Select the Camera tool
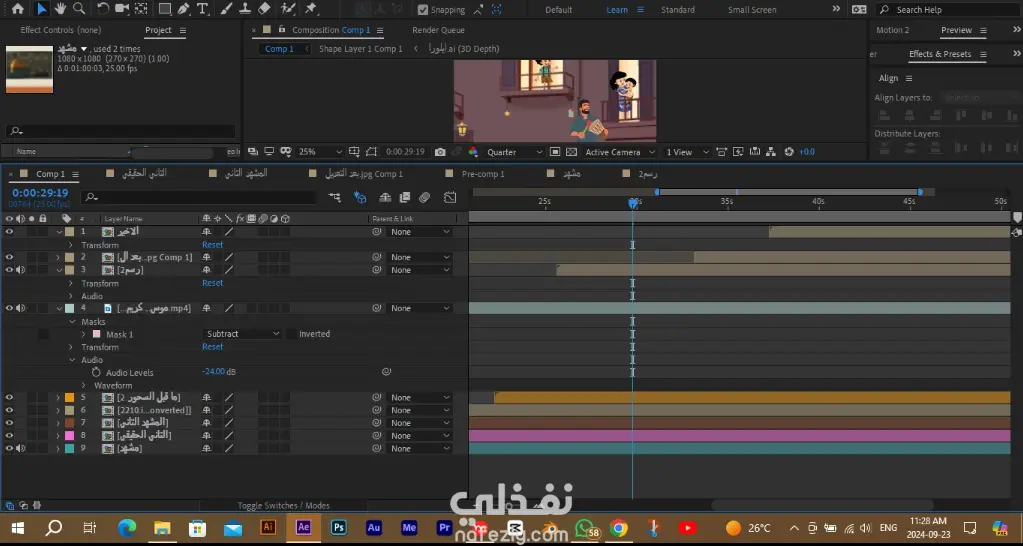The image size is (1023, 546). (x=121, y=8)
